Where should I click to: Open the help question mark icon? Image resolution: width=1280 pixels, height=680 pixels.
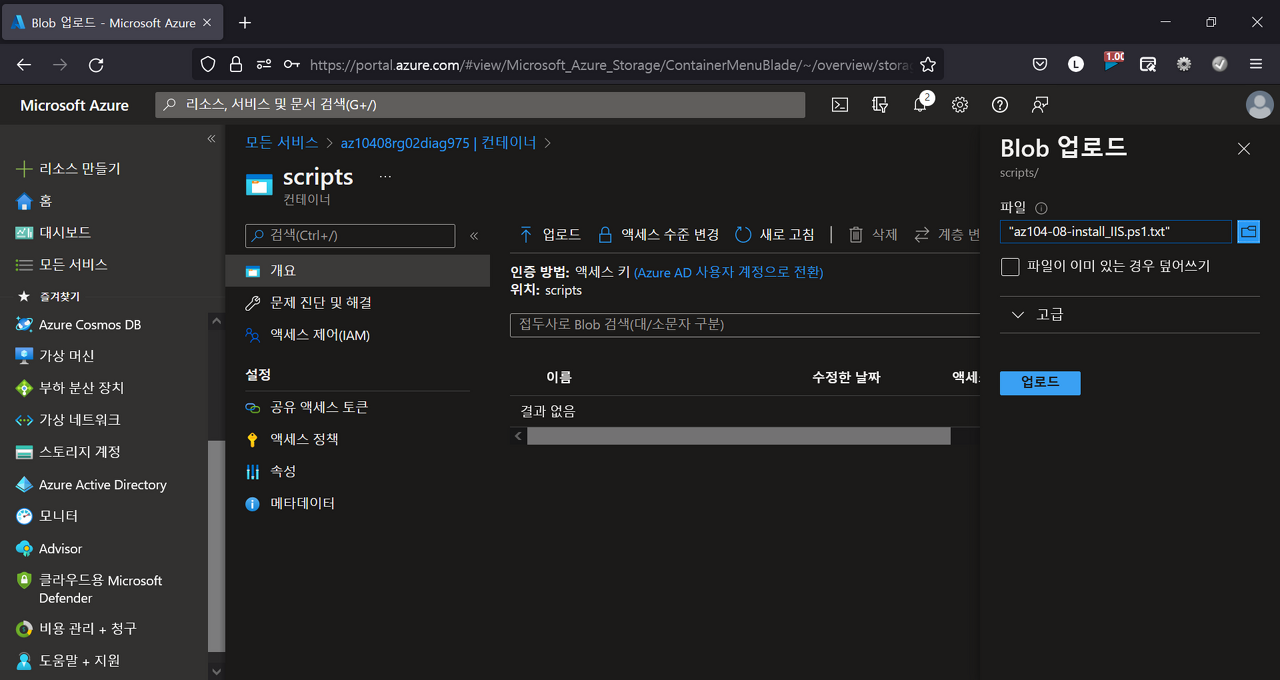pyautogui.click(x=1000, y=105)
